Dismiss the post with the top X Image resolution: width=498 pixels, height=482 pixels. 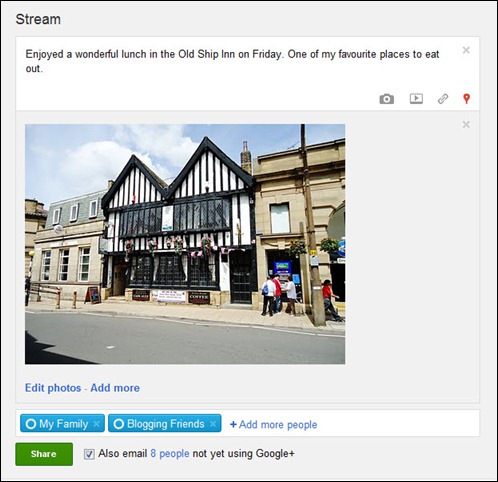coord(466,50)
